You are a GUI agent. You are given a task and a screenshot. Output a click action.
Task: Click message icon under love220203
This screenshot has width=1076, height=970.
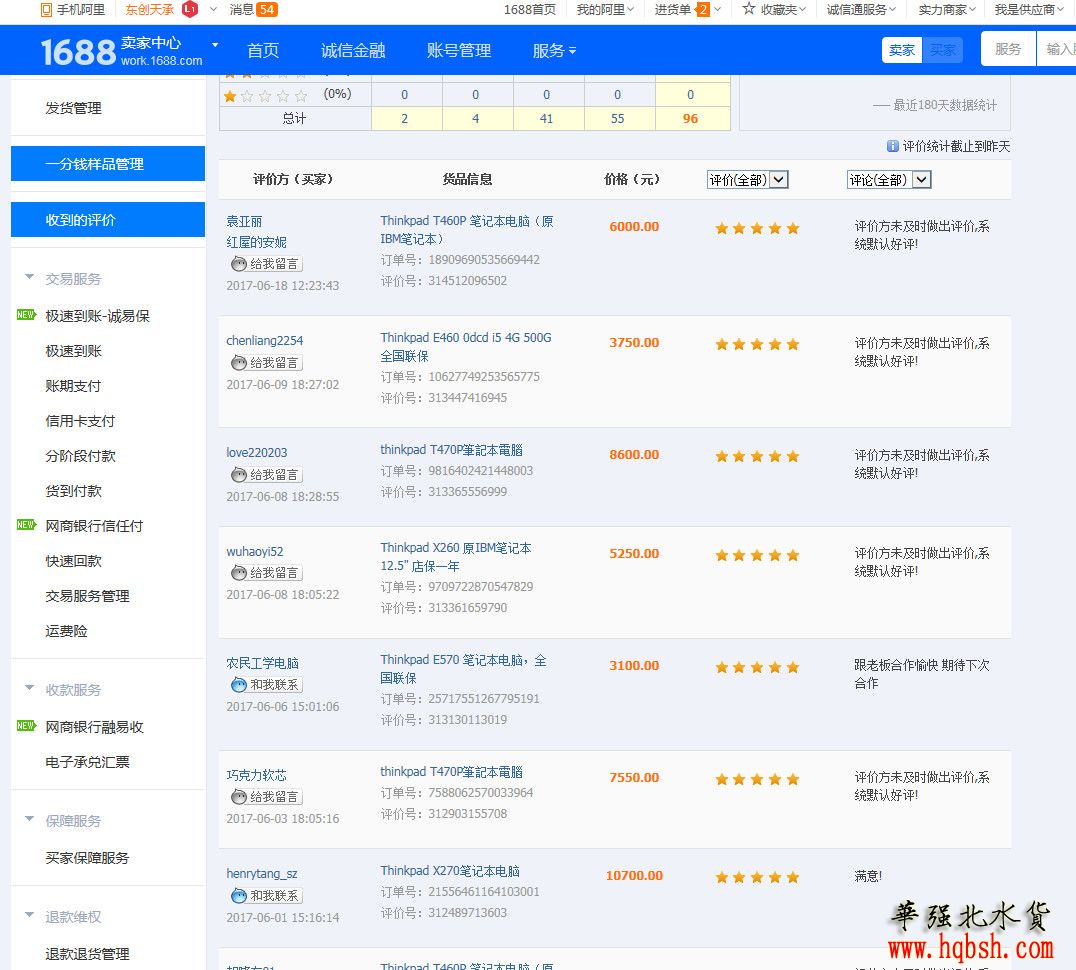click(239, 474)
